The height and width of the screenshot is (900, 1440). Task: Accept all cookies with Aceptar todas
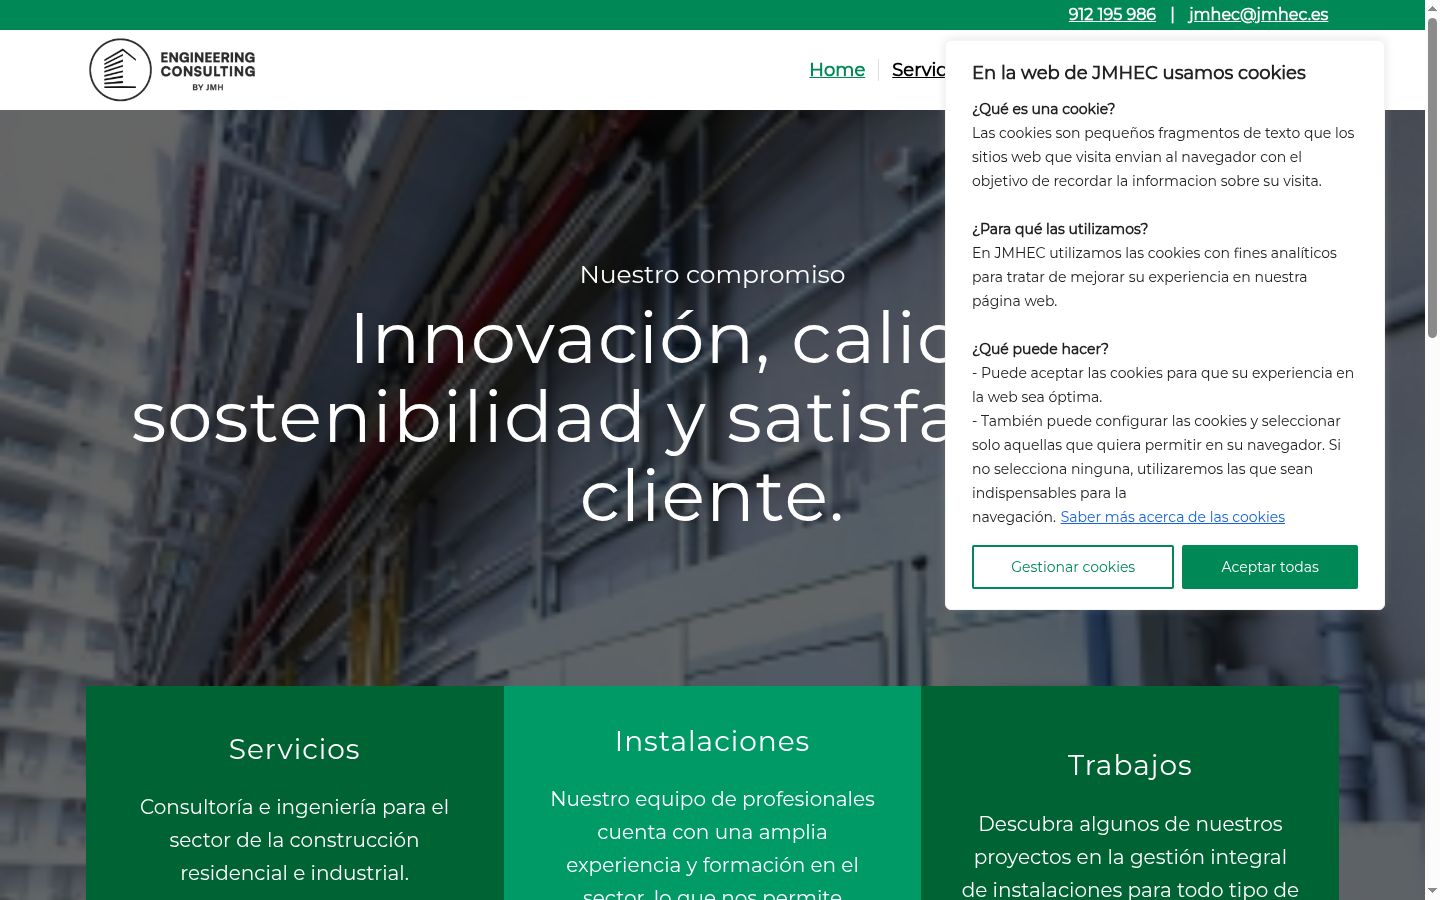click(x=1270, y=567)
